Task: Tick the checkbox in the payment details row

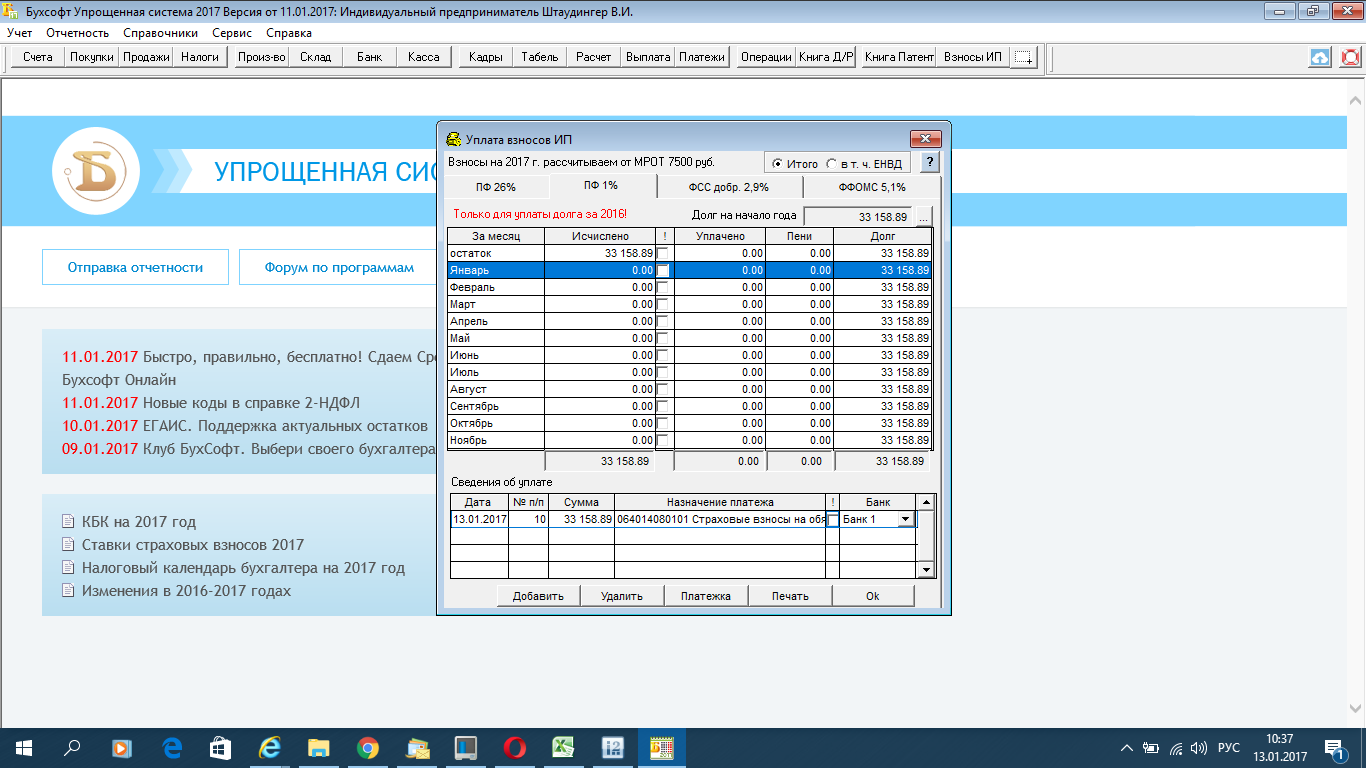Action: pyautogui.click(x=832, y=519)
